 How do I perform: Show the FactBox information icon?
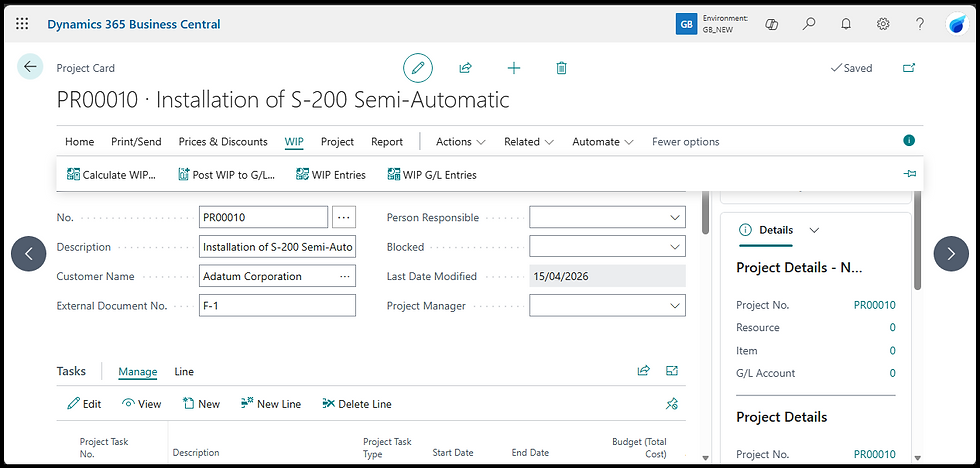point(909,141)
